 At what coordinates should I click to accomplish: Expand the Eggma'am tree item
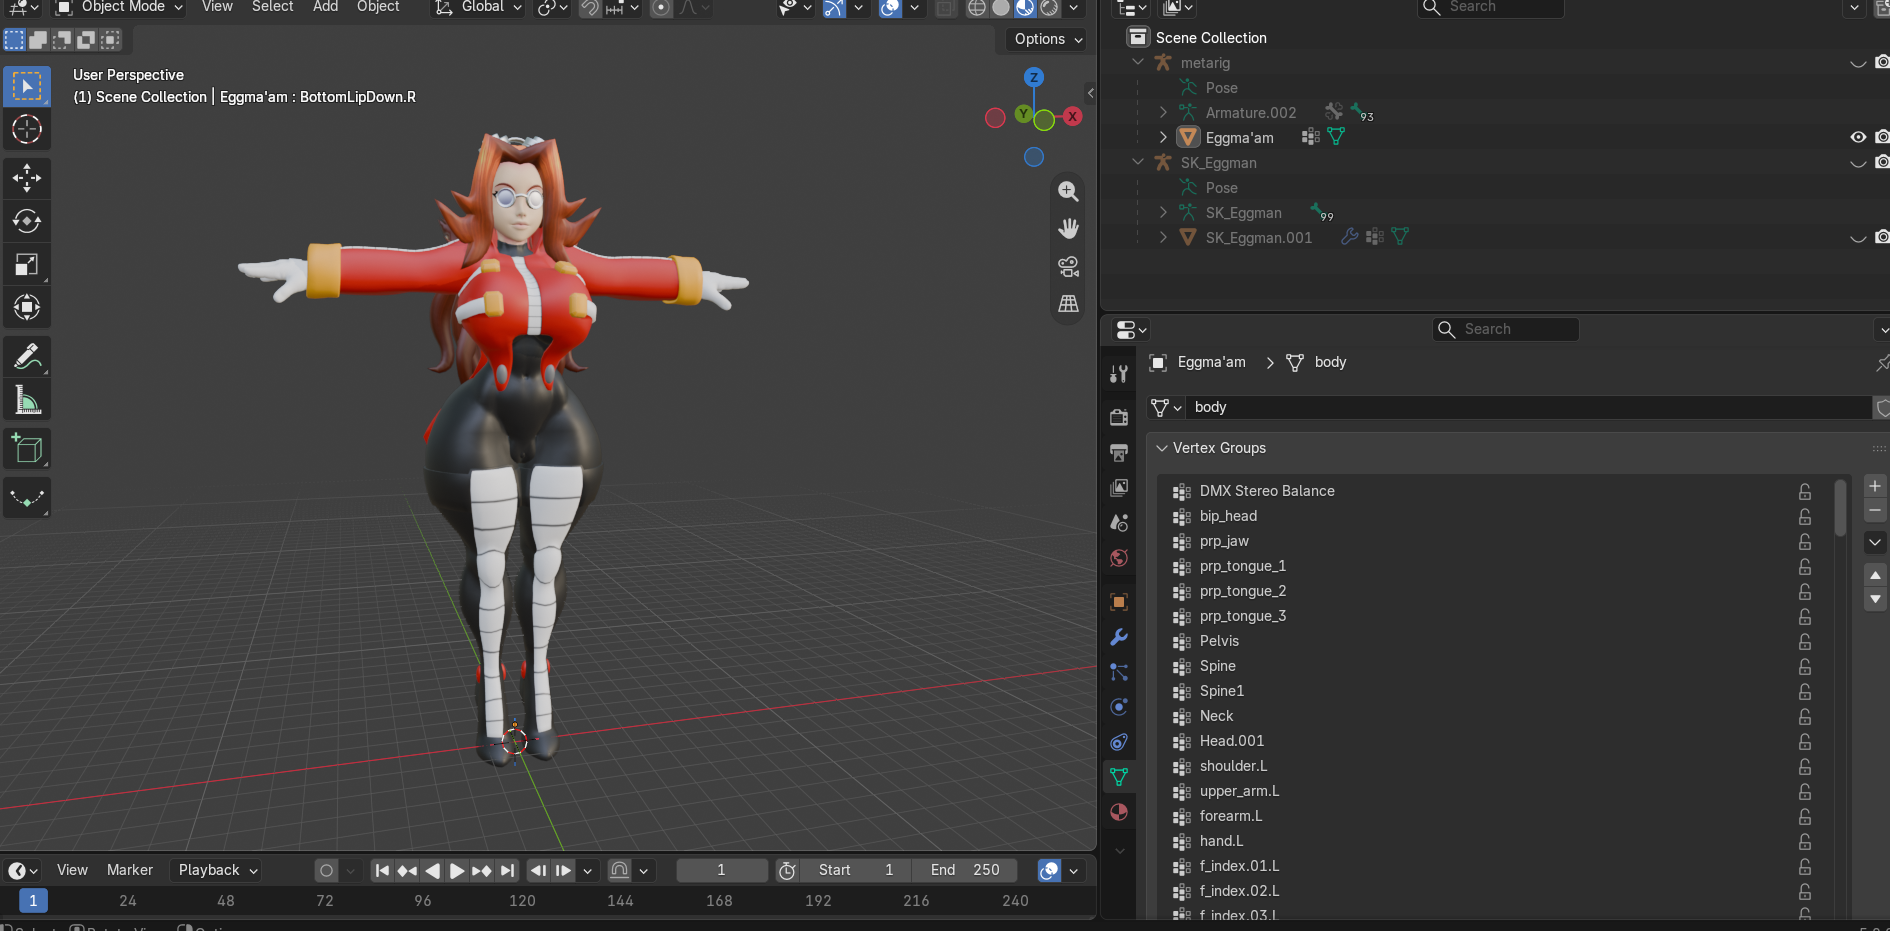pyautogui.click(x=1163, y=137)
